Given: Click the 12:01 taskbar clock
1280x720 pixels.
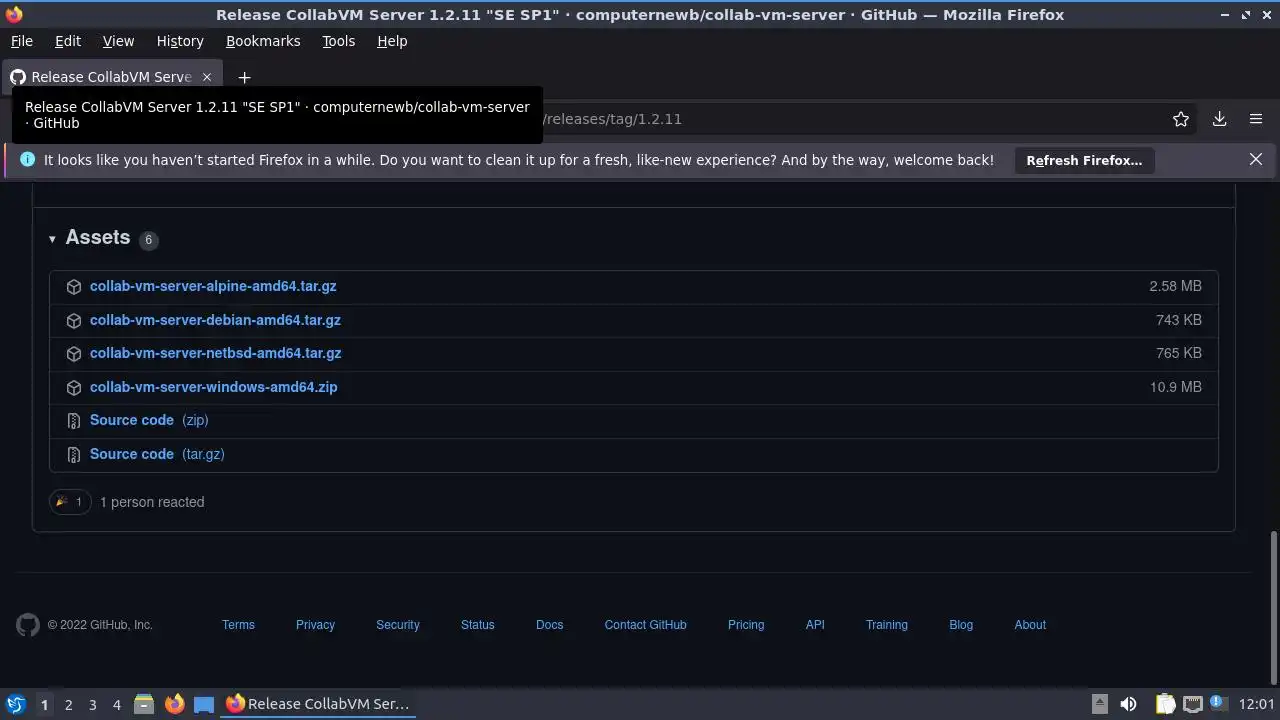Looking at the screenshot, I should tap(1257, 704).
